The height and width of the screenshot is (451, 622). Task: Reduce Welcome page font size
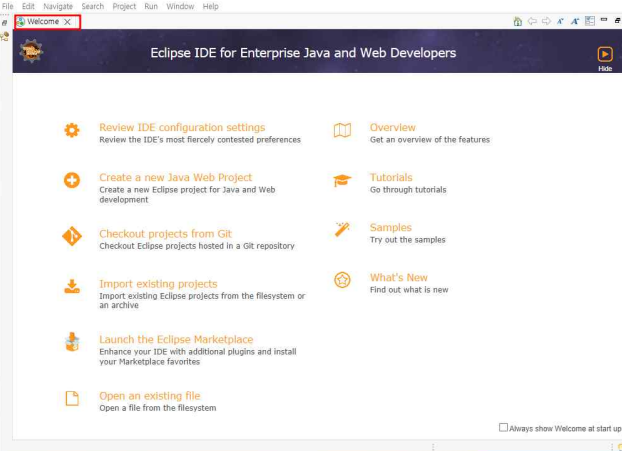coord(560,21)
